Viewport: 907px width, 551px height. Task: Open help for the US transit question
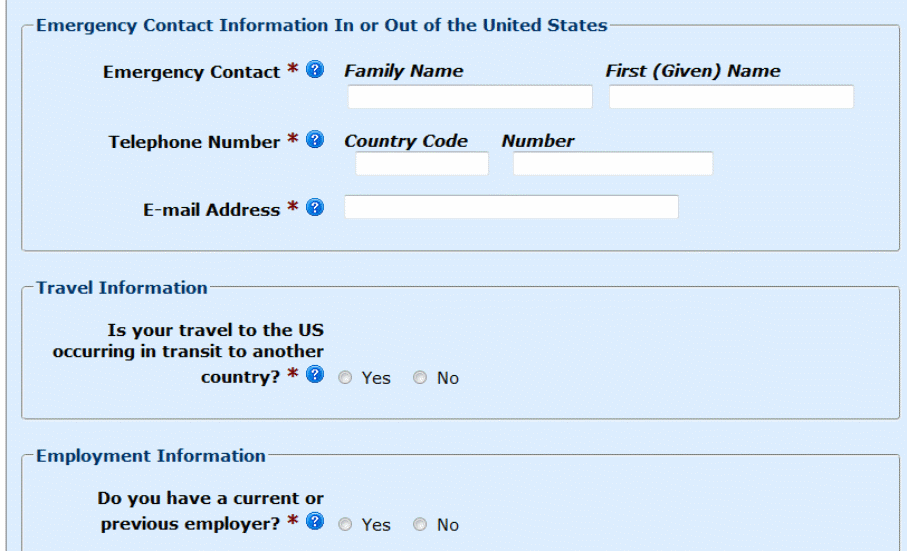point(315,375)
